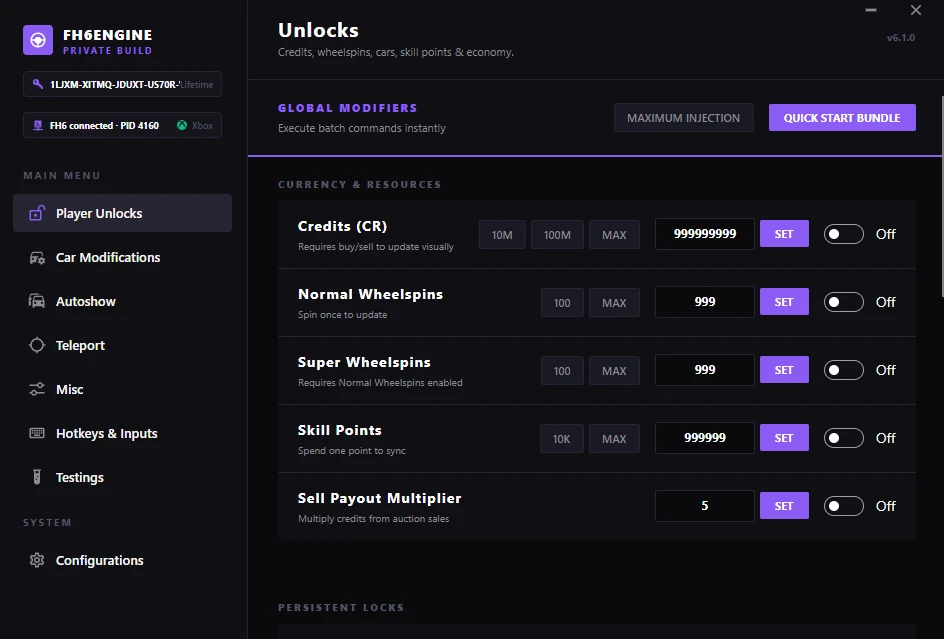Click SET for Credits (CR)
The image size is (944, 639).
click(784, 234)
